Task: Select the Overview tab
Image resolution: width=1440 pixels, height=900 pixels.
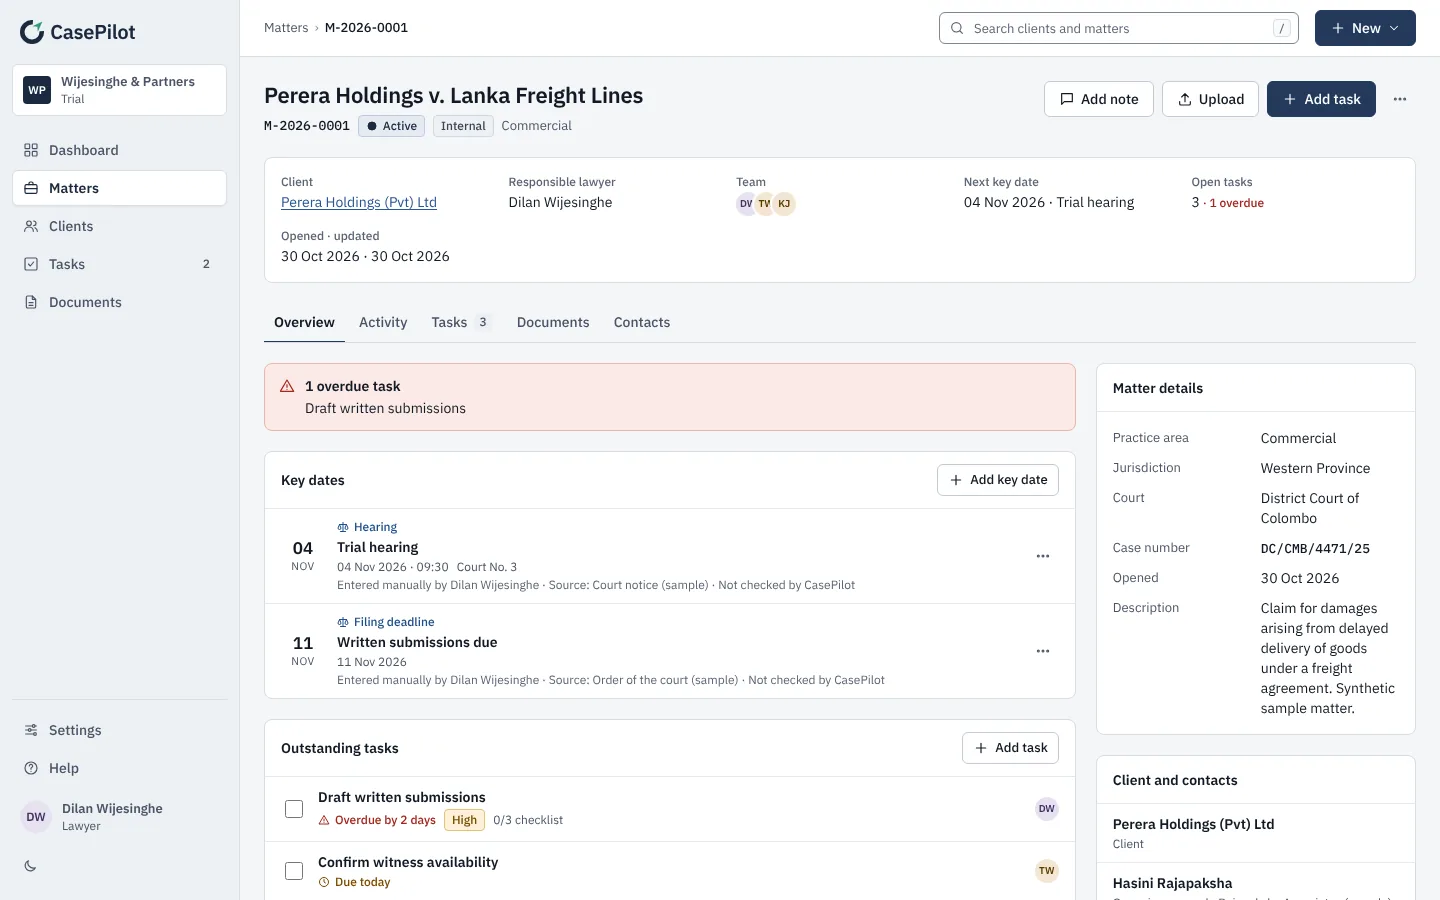Action: click(x=304, y=322)
